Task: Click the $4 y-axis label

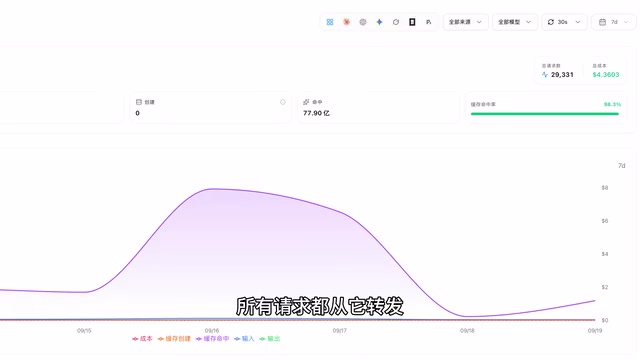Action: coord(605,254)
